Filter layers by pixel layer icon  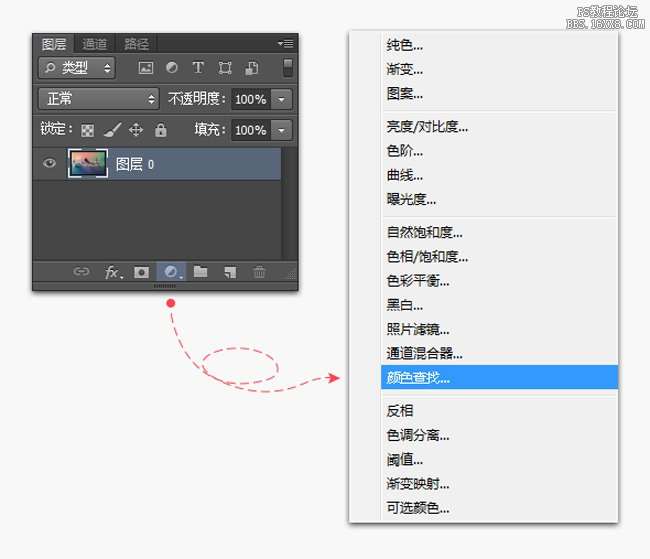[x=146, y=68]
